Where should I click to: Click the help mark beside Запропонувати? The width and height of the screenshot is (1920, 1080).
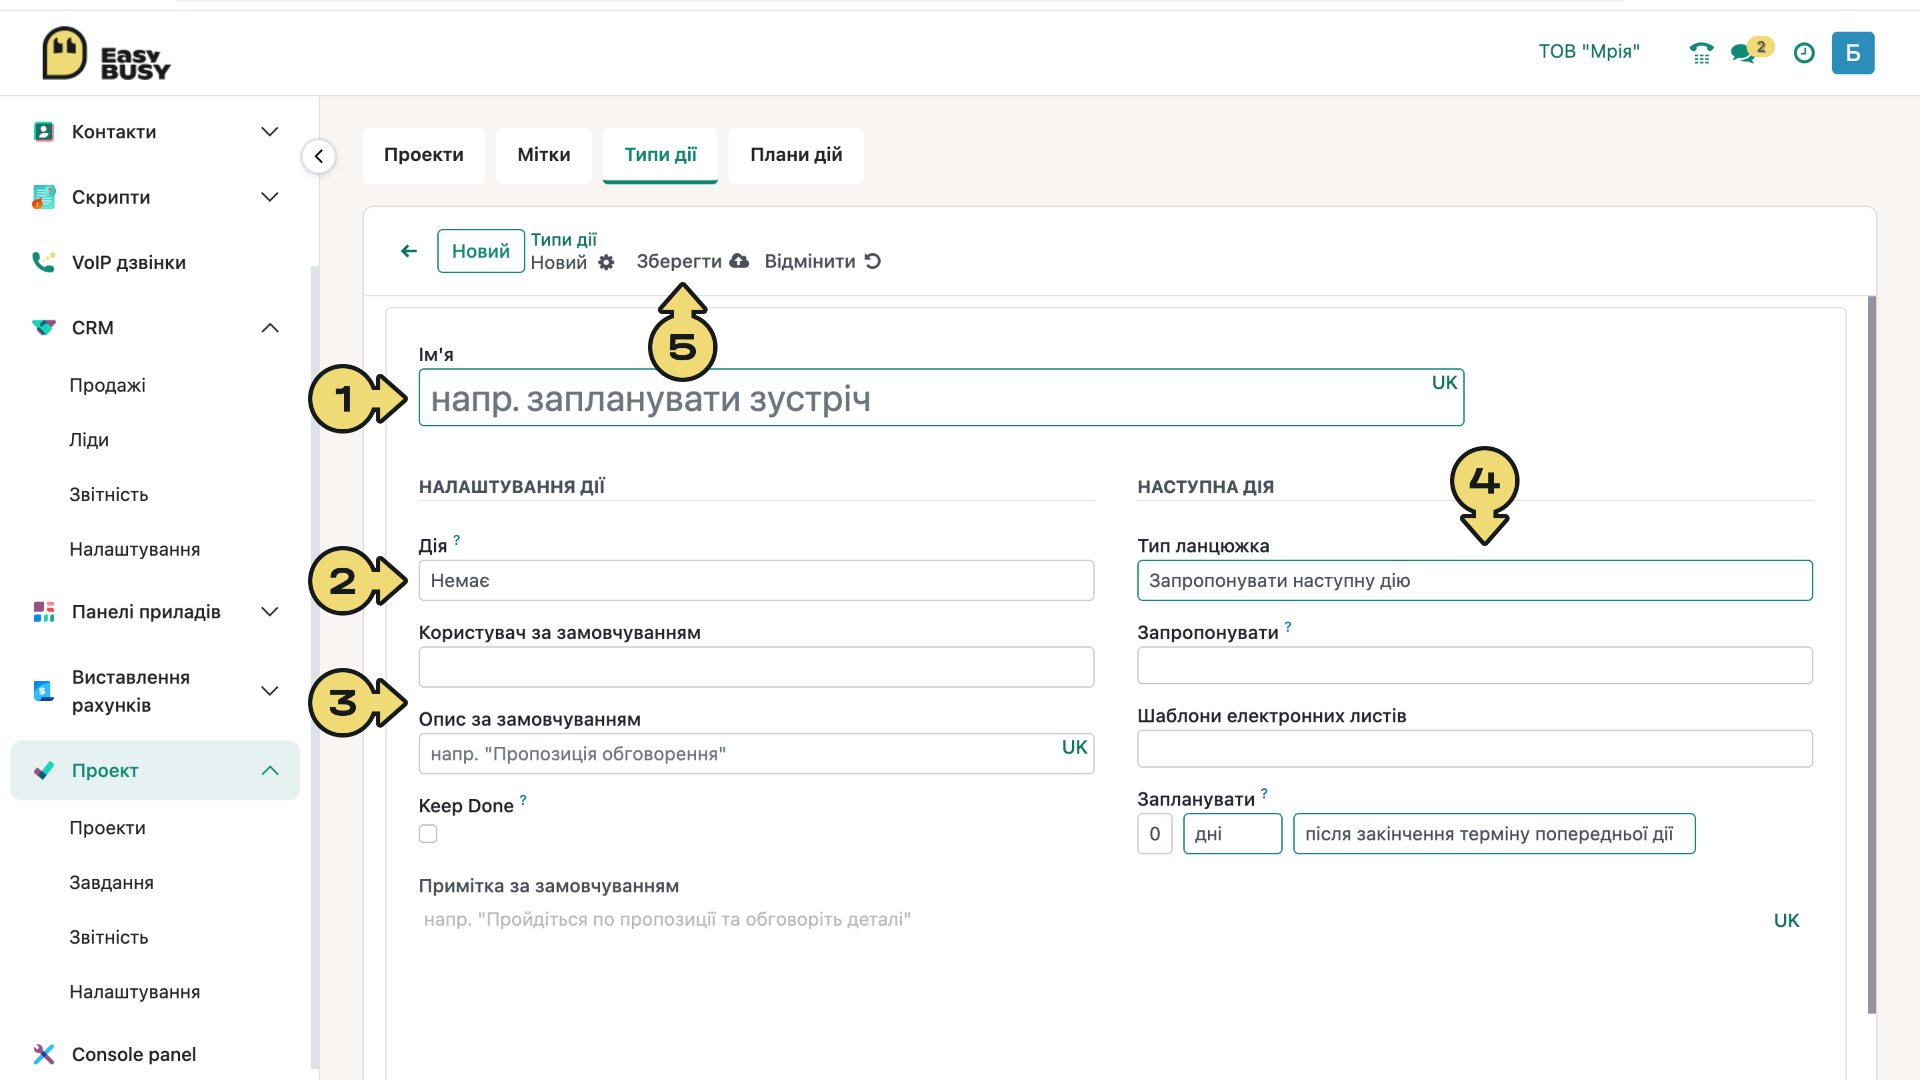tap(1288, 627)
